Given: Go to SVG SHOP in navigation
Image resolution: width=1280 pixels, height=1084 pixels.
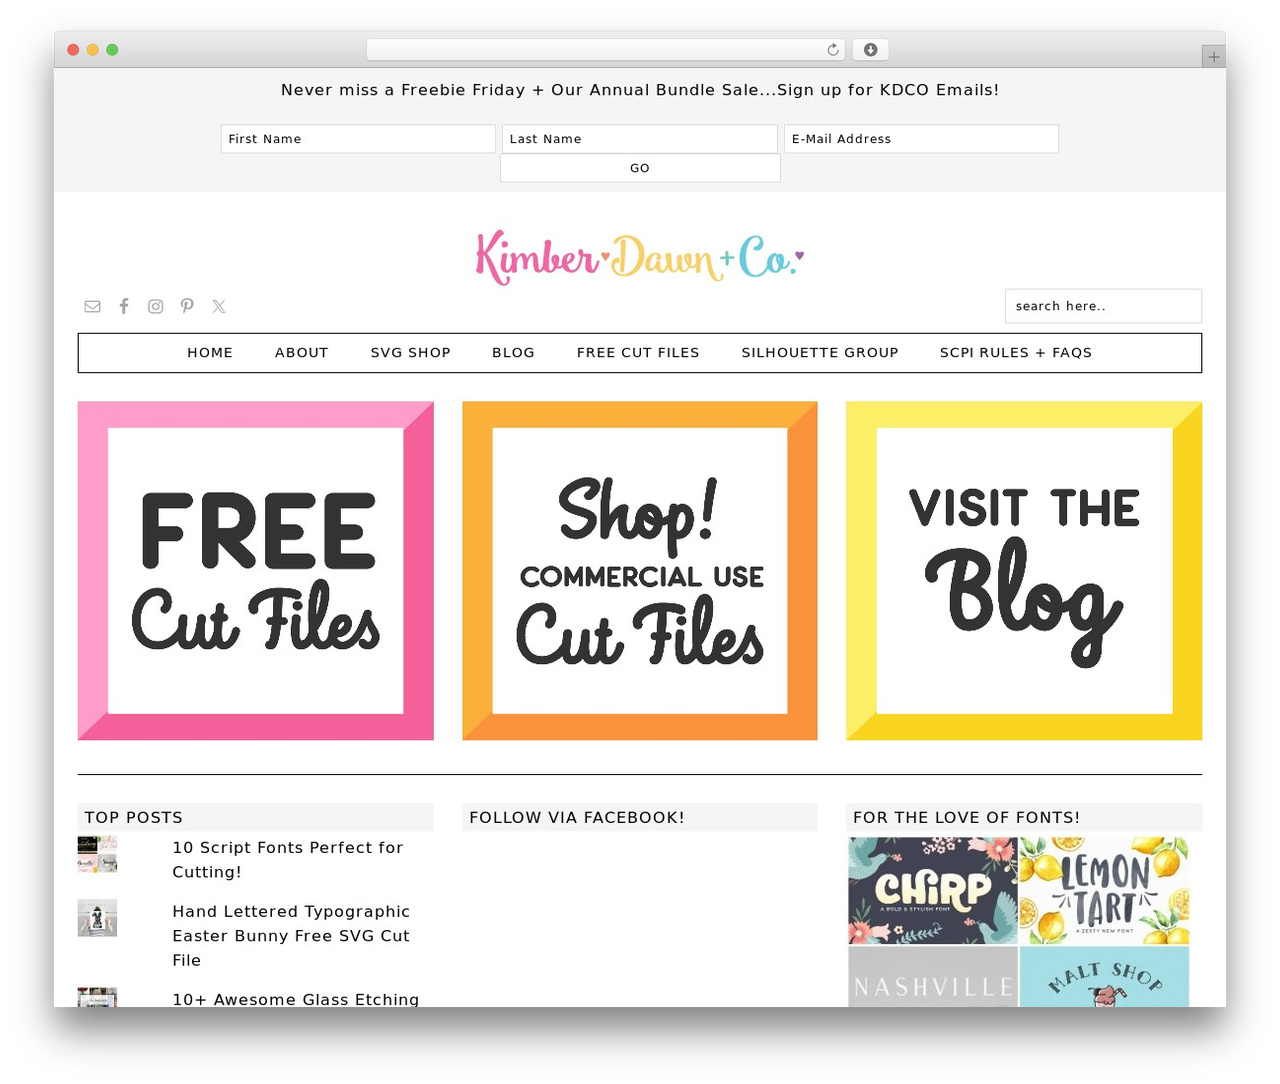Looking at the screenshot, I should [x=411, y=353].
